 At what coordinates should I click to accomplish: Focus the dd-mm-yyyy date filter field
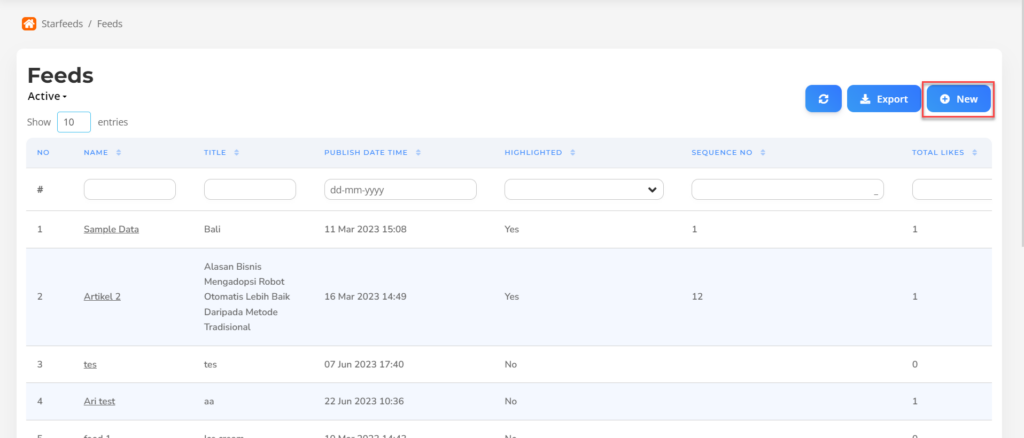click(x=400, y=189)
